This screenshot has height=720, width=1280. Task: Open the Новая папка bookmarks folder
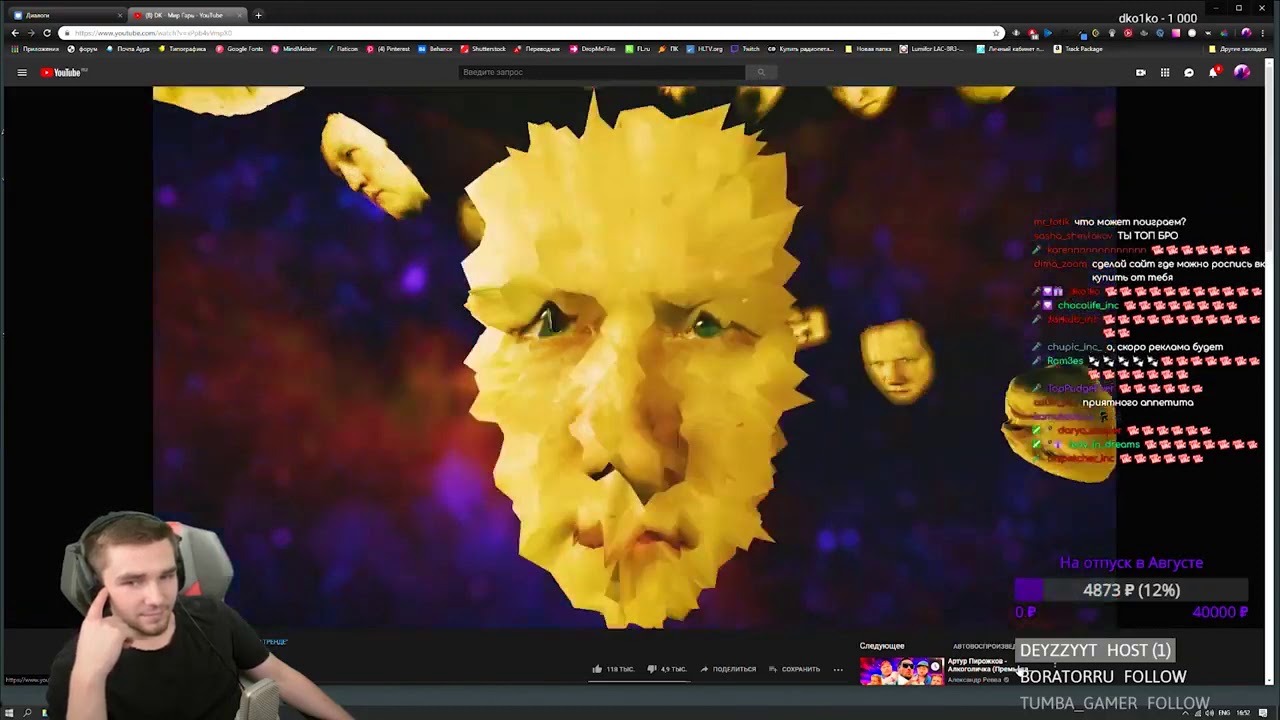868,48
